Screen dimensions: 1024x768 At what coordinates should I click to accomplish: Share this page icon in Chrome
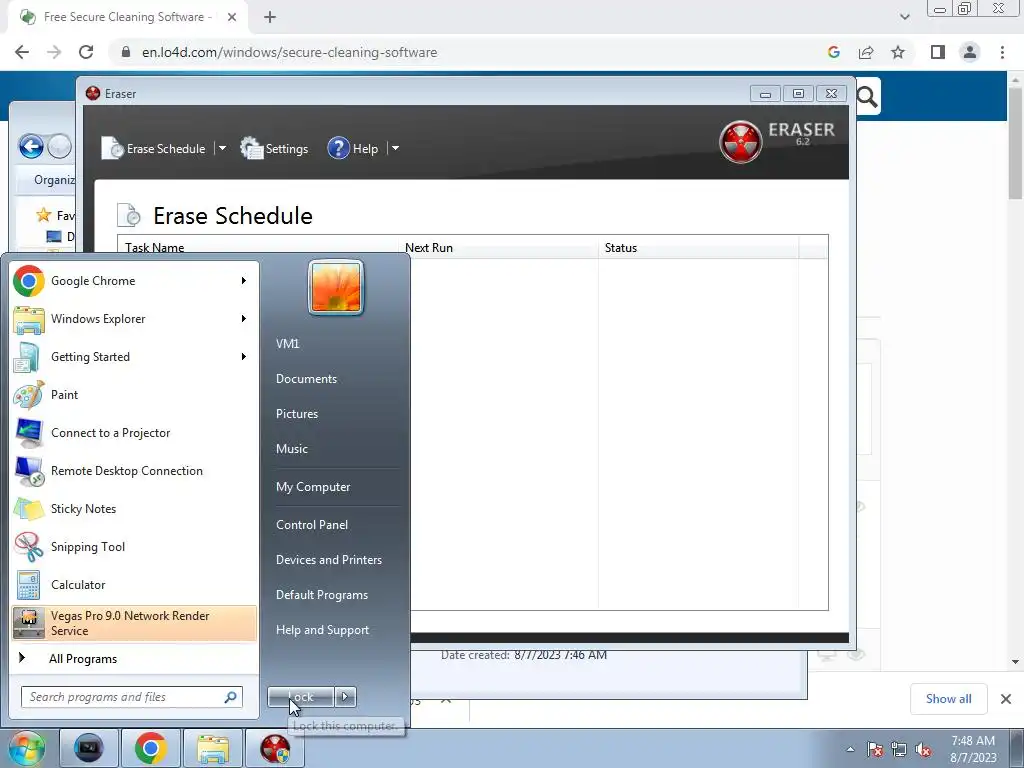[x=866, y=52]
